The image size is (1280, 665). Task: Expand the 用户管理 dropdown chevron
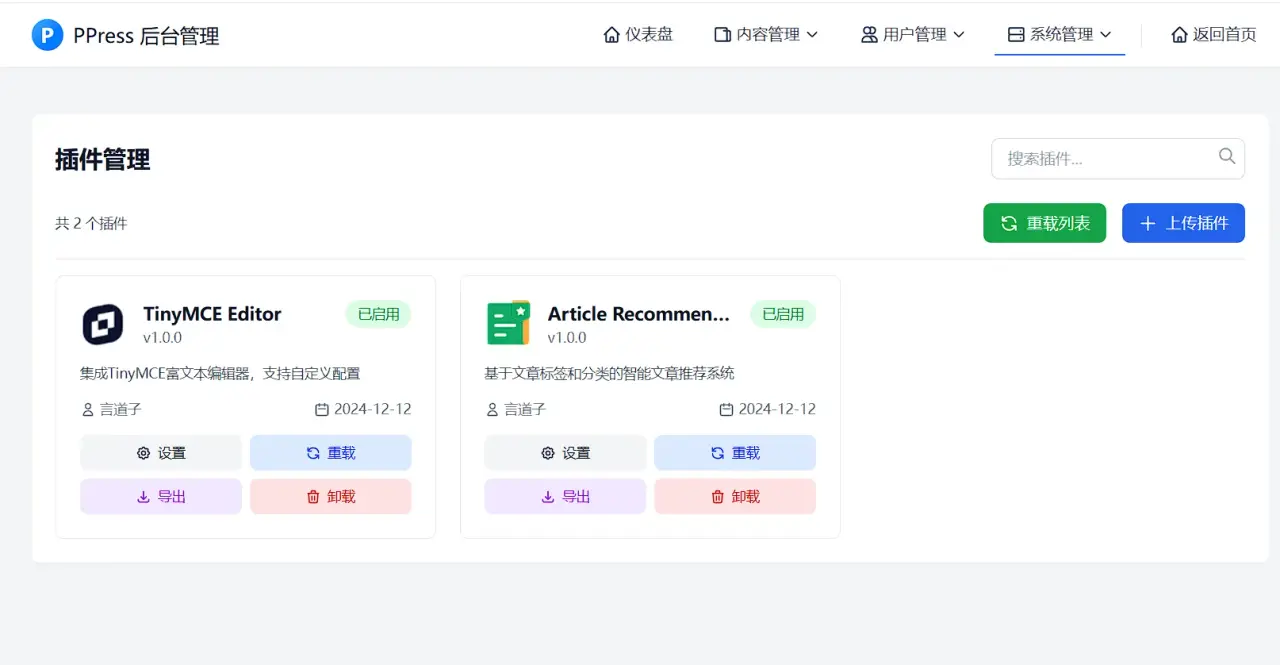[958, 35]
